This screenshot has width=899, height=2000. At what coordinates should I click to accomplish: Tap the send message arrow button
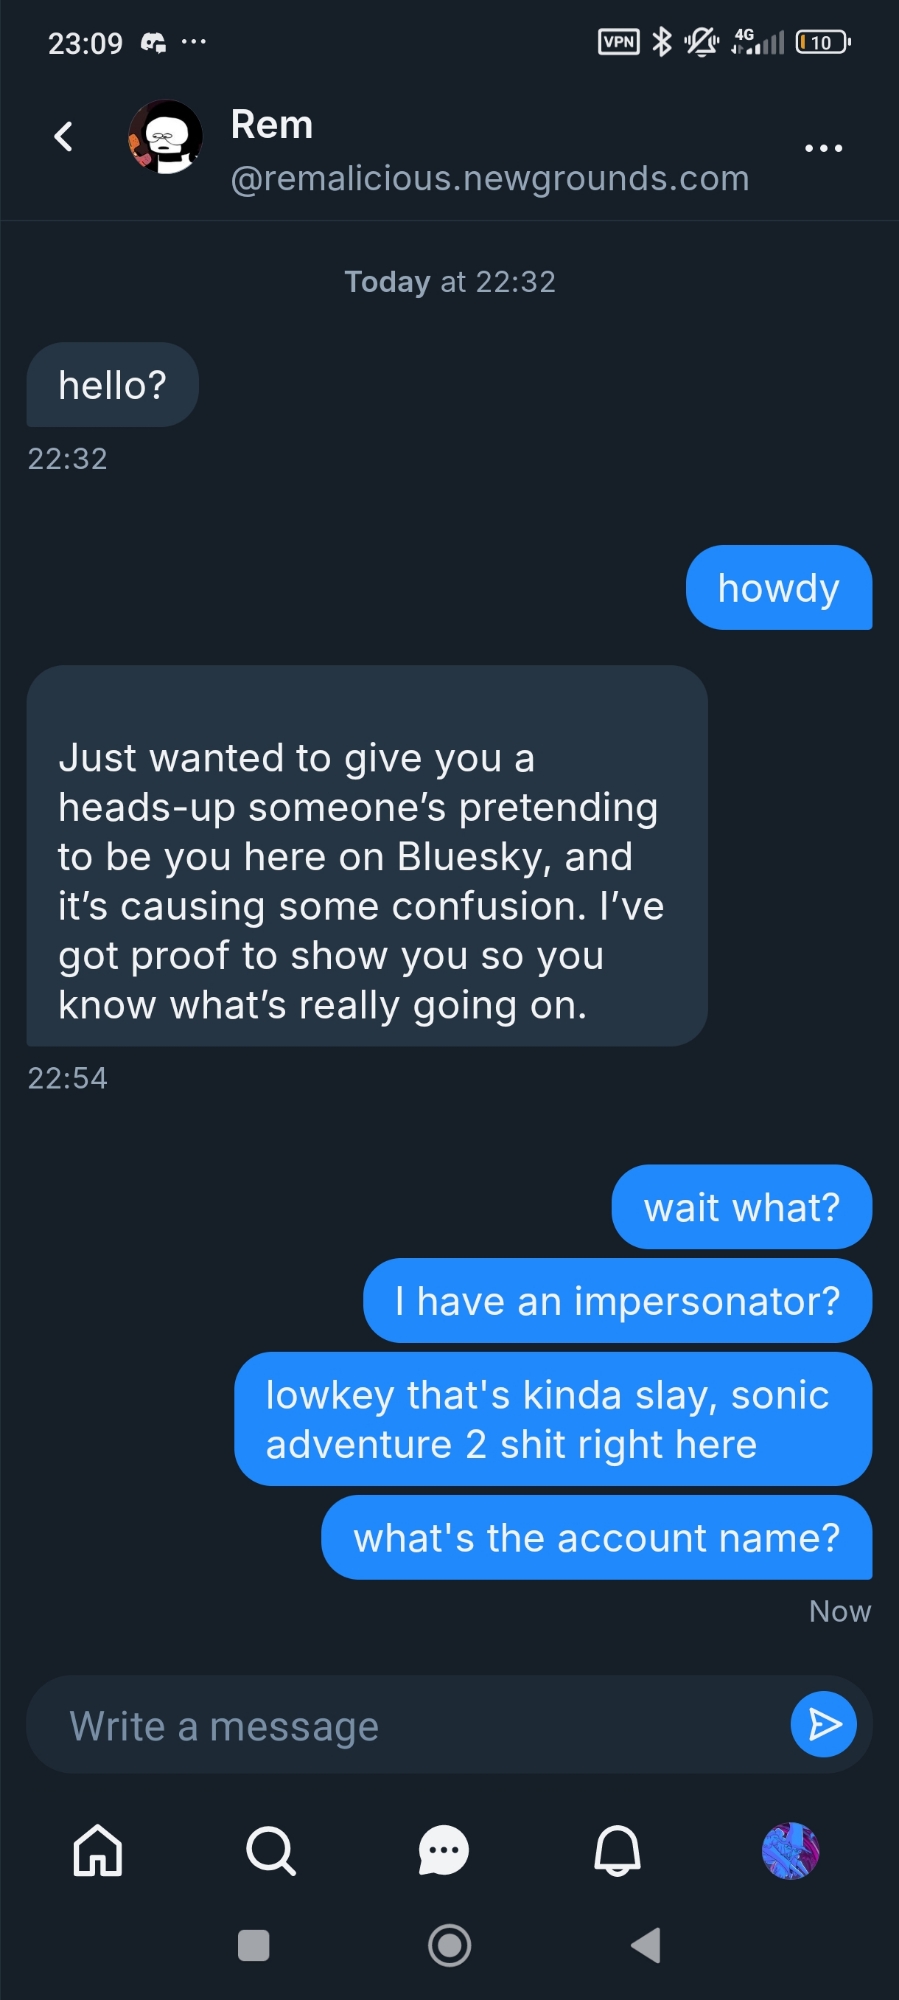point(823,1724)
